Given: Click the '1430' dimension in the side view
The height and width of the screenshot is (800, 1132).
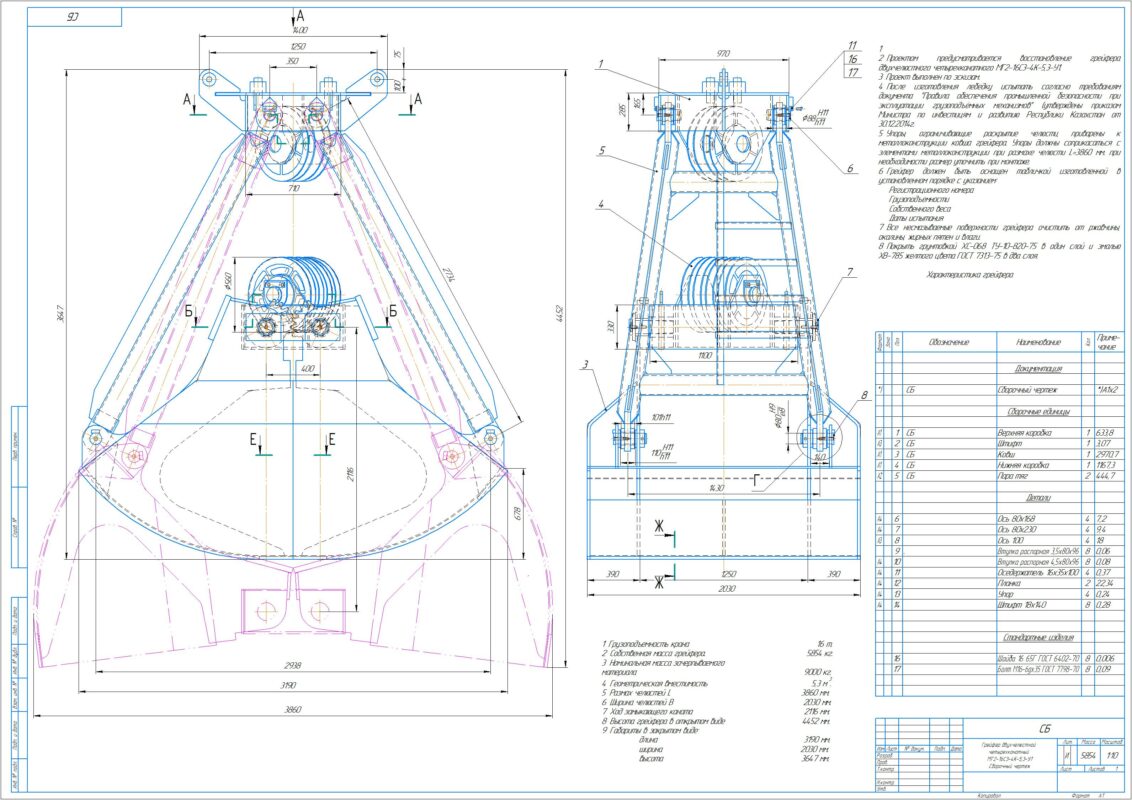Looking at the screenshot, I should pyautogui.click(x=715, y=488).
